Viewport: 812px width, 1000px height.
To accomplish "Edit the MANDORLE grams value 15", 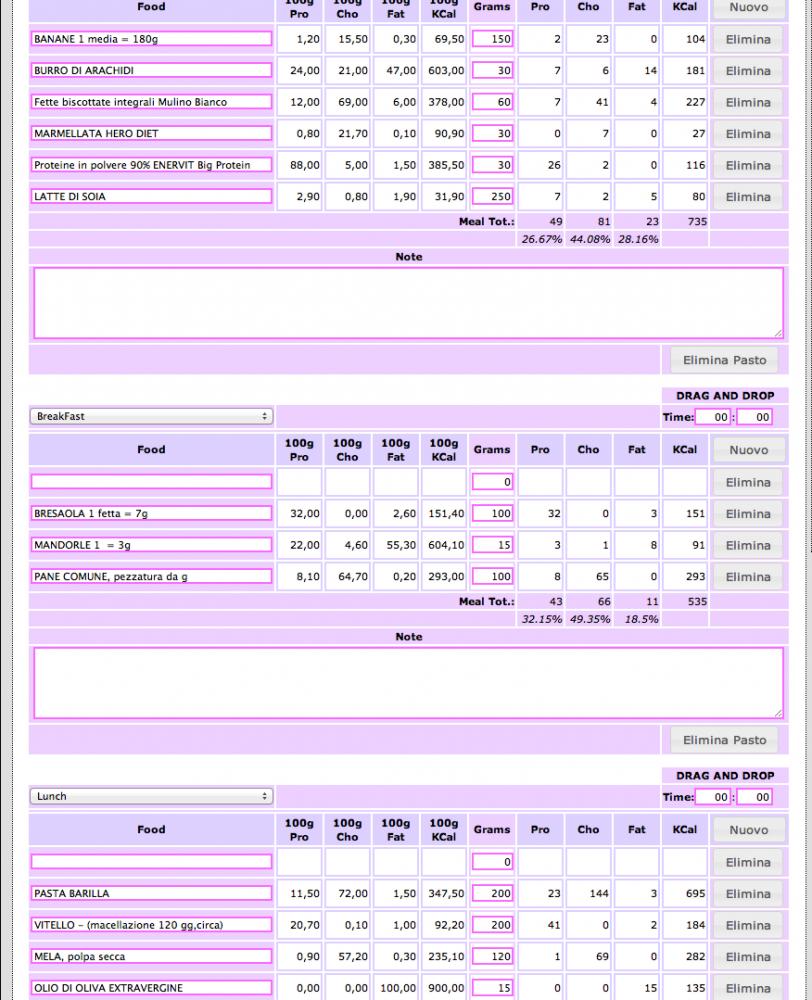I will (x=492, y=545).
